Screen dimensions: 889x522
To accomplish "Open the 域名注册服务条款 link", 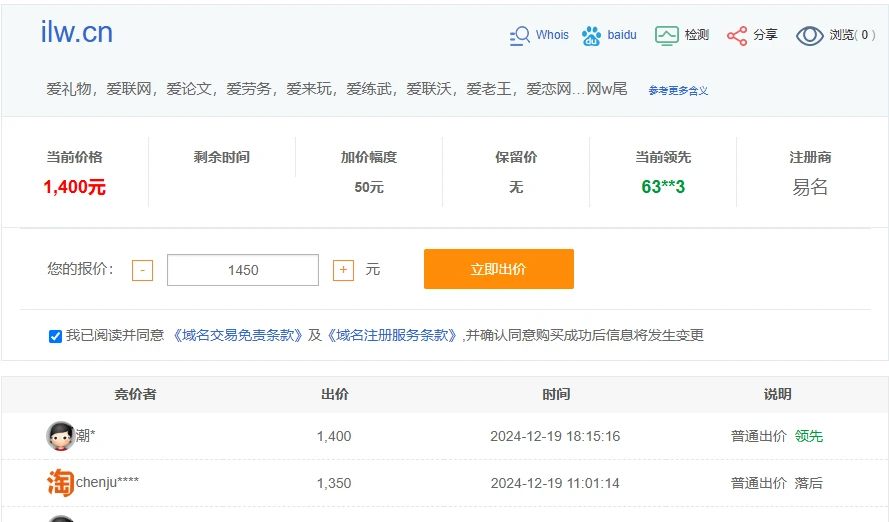I will click(x=392, y=336).
